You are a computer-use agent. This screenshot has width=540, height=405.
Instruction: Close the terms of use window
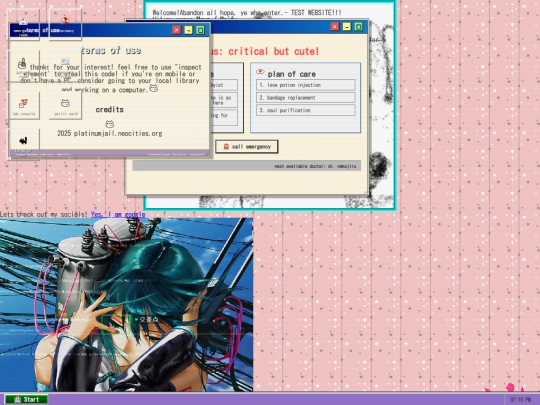[176, 30]
